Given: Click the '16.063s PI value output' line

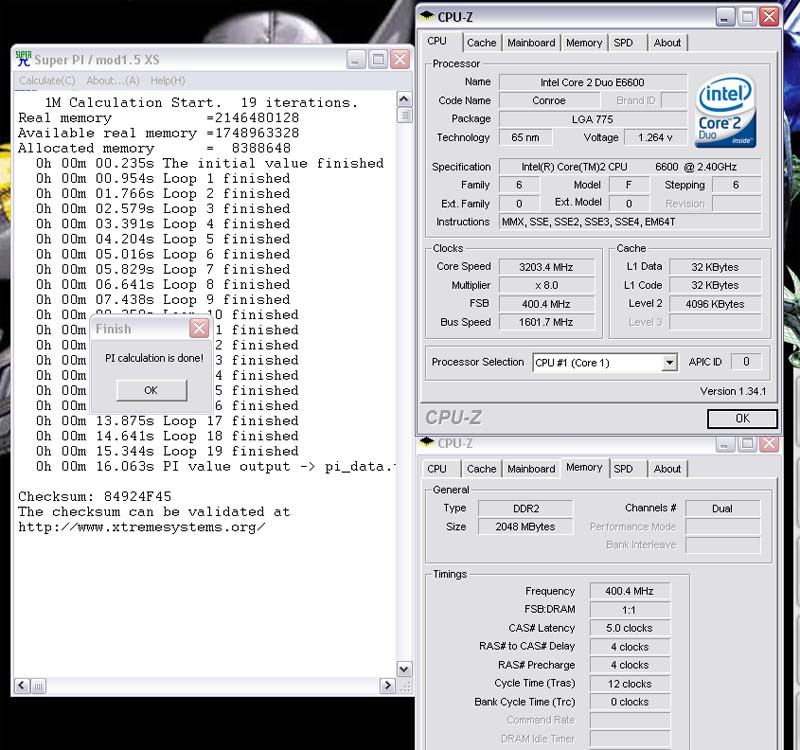Looking at the screenshot, I should pyautogui.click(x=214, y=466).
